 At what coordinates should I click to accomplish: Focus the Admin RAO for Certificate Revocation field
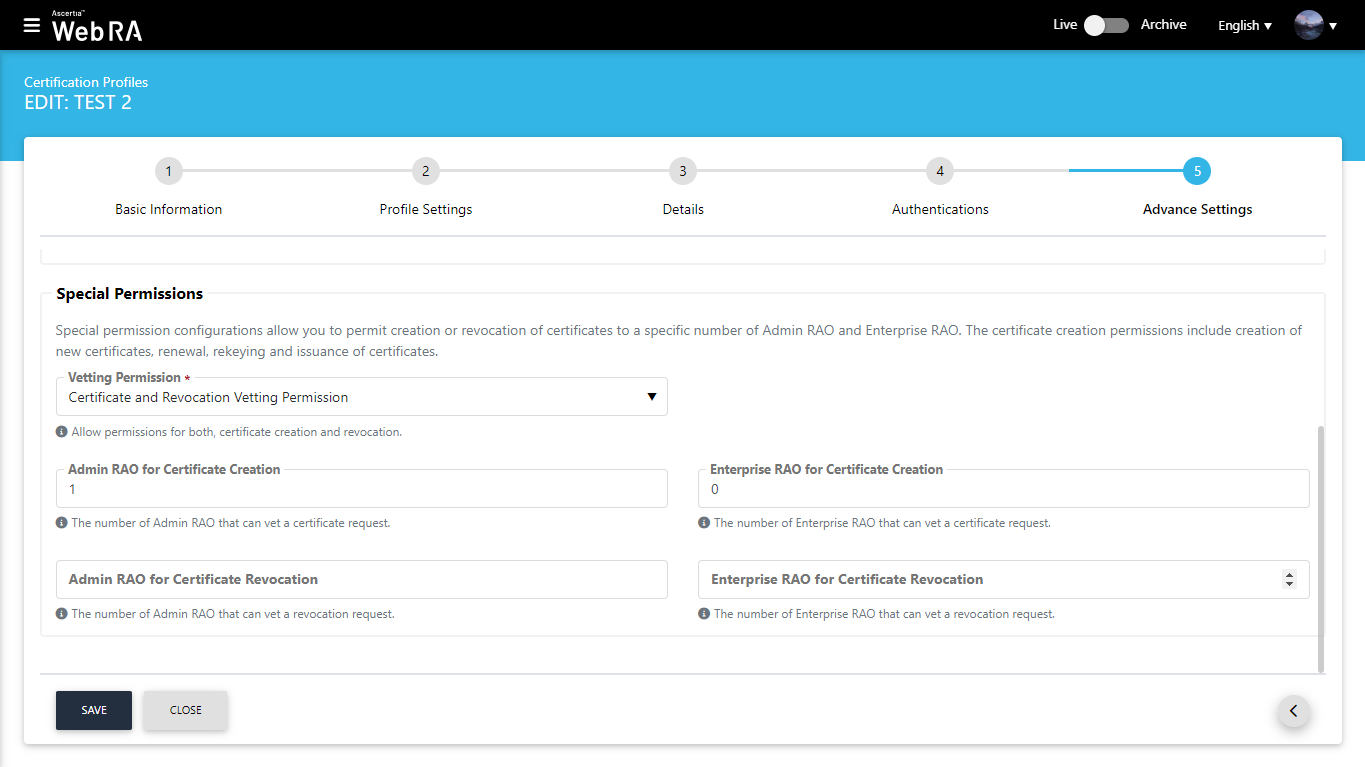pyautogui.click(x=361, y=579)
